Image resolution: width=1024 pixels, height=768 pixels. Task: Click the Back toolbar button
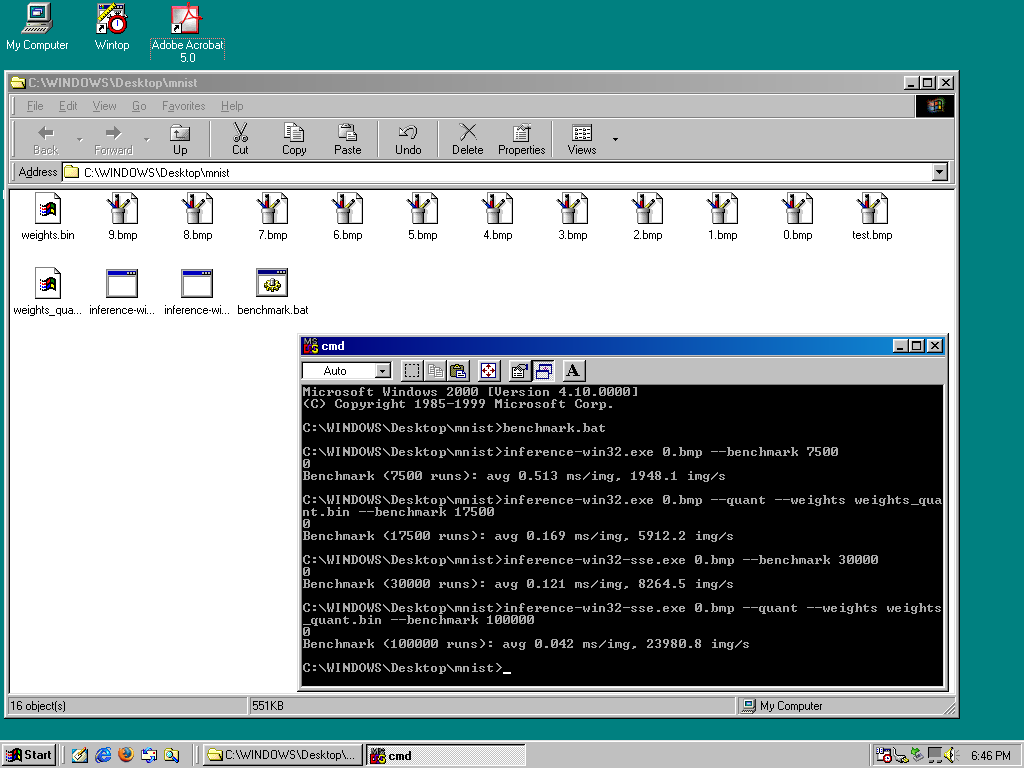46,139
